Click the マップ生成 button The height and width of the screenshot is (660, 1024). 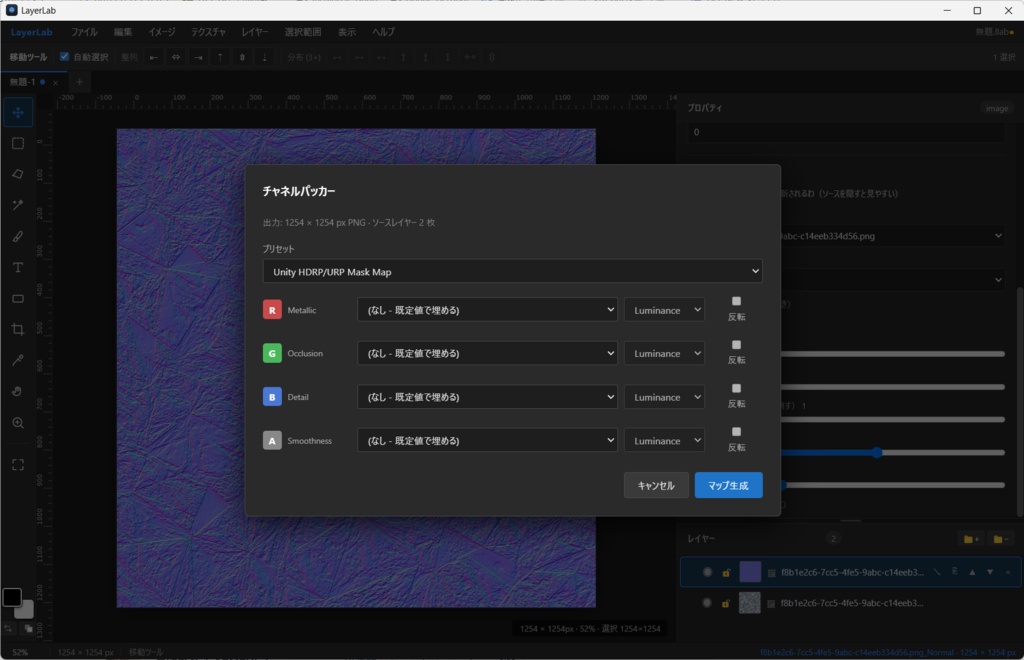click(x=728, y=485)
